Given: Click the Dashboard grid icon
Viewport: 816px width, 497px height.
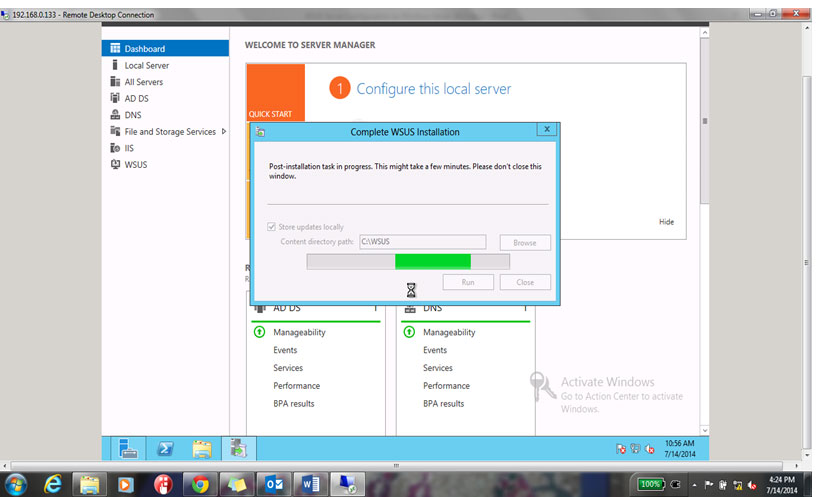Looking at the screenshot, I should pos(115,48).
